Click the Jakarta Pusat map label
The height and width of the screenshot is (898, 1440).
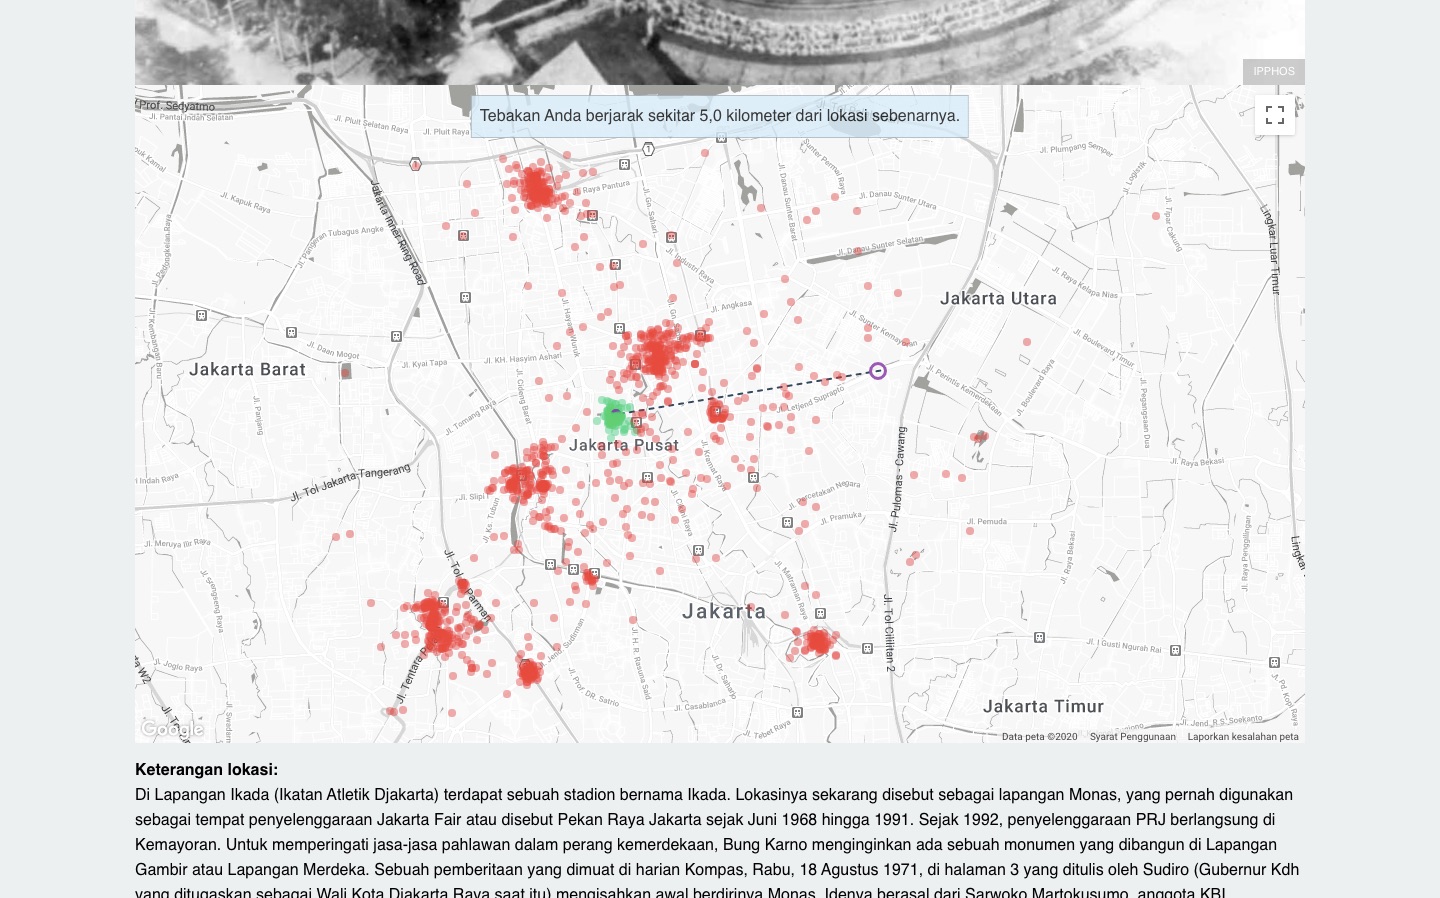pyautogui.click(x=624, y=445)
